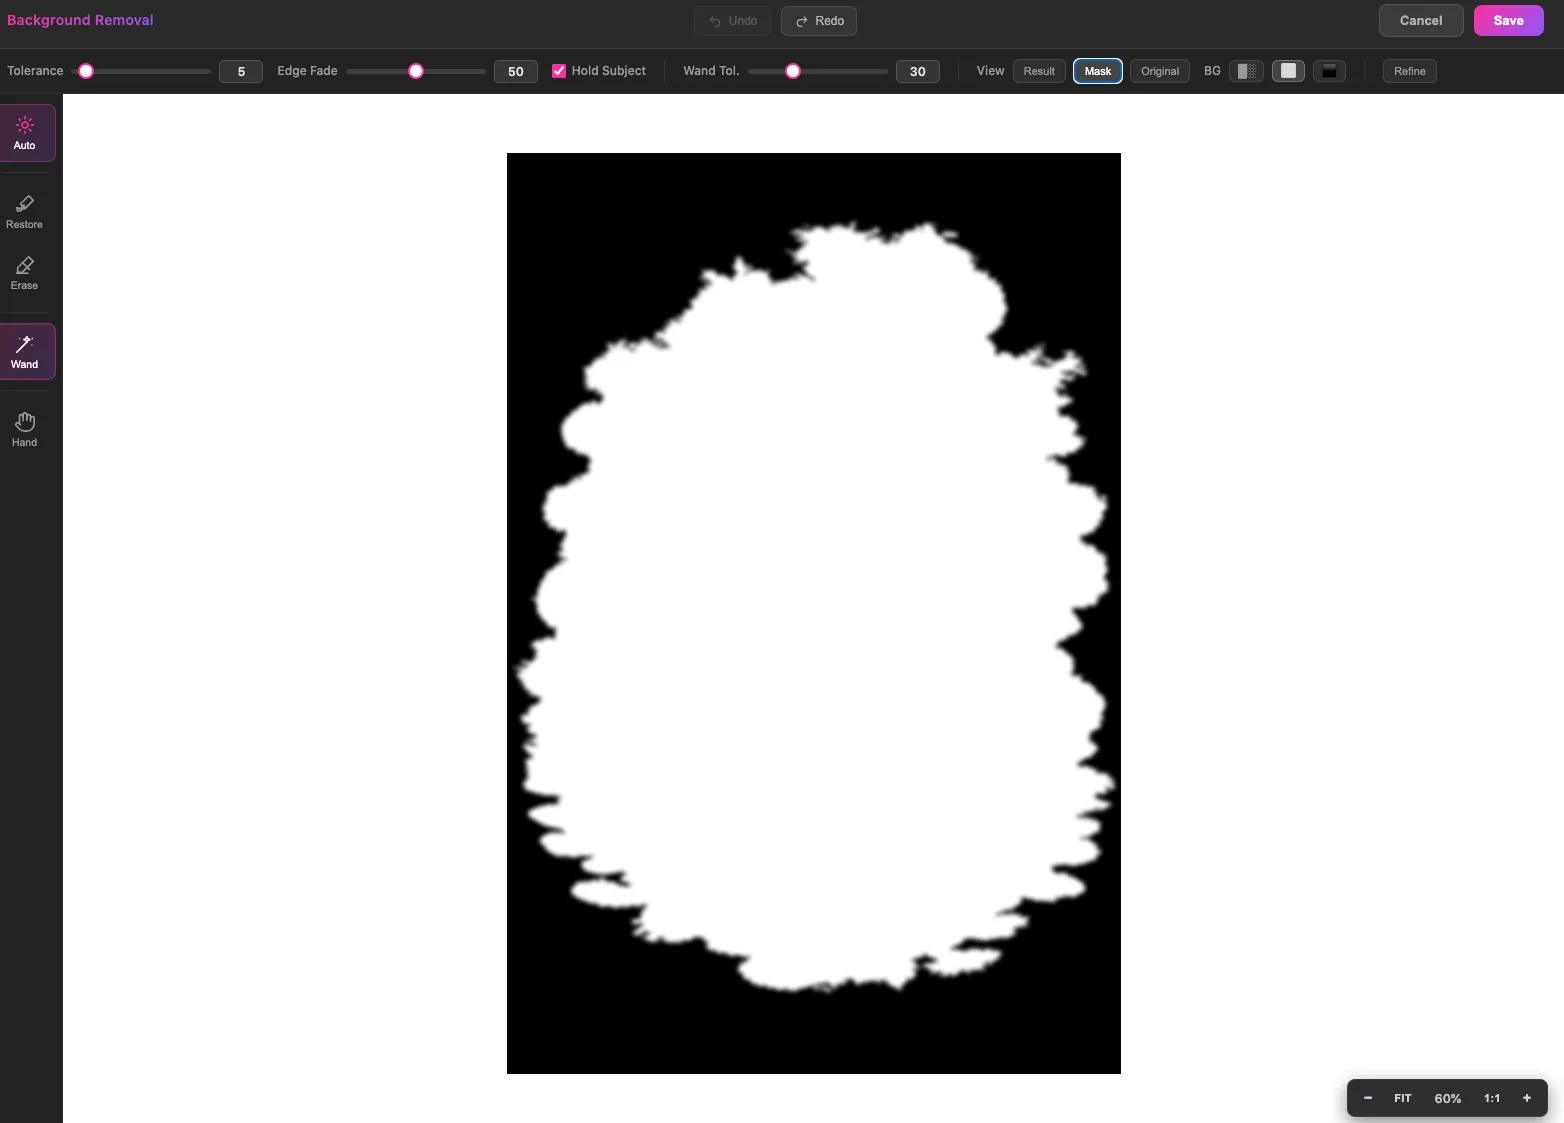1564x1123 pixels.
Task: Switch view to Result
Action: [x=1039, y=71]
